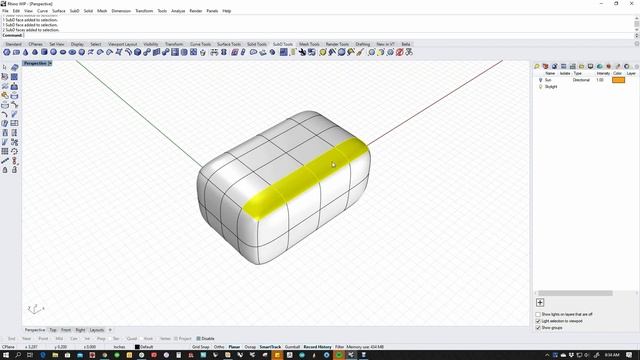Open the SubD menu
The width and height of the screenshot is (640, 360).
click(74, 11)
